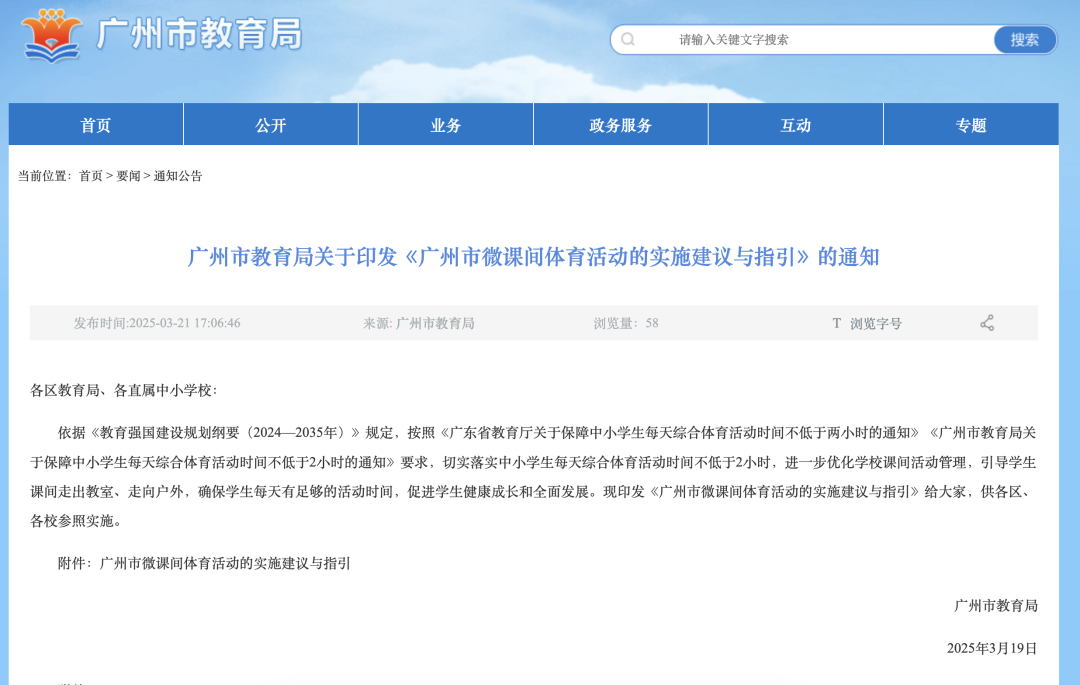The image size is (1080, 685).
Task: Go to 首页 in main navigation bar
Action: (96, 125)
